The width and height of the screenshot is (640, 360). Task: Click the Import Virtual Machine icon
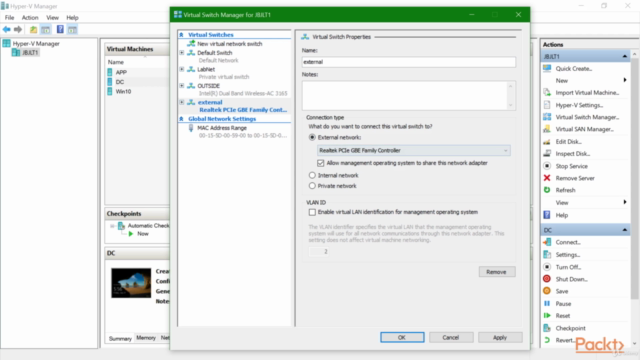click(547, 93)
